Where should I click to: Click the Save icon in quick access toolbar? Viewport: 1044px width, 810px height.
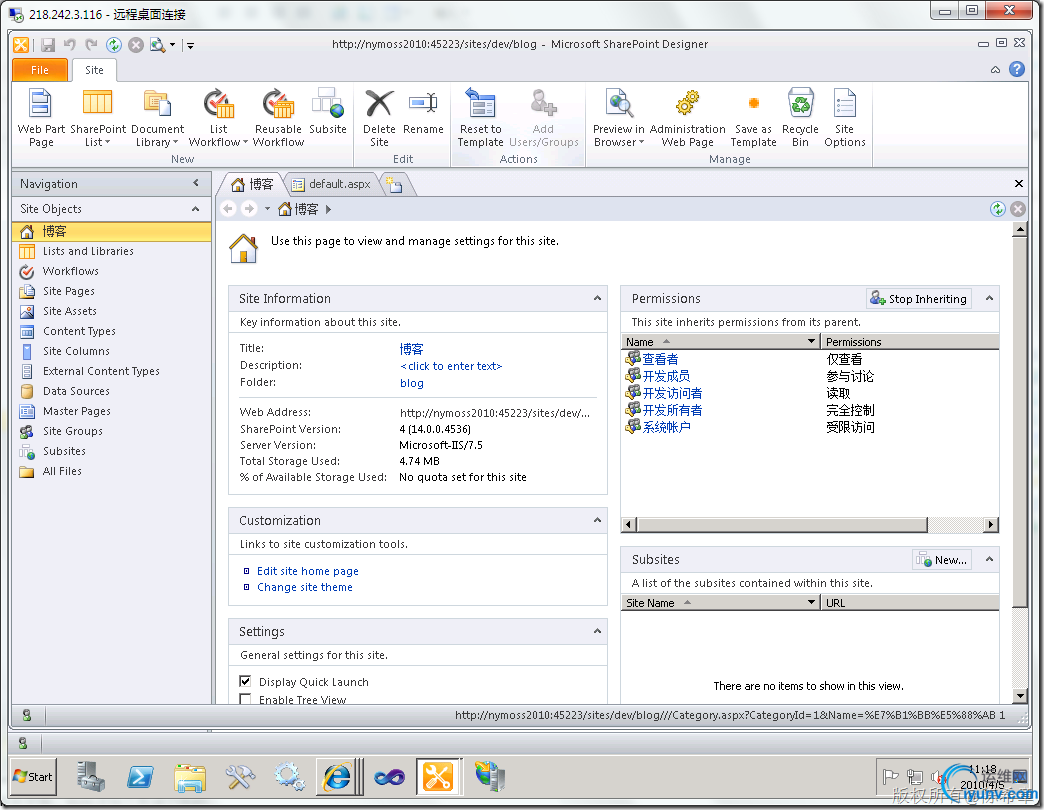tap(48, 45)
